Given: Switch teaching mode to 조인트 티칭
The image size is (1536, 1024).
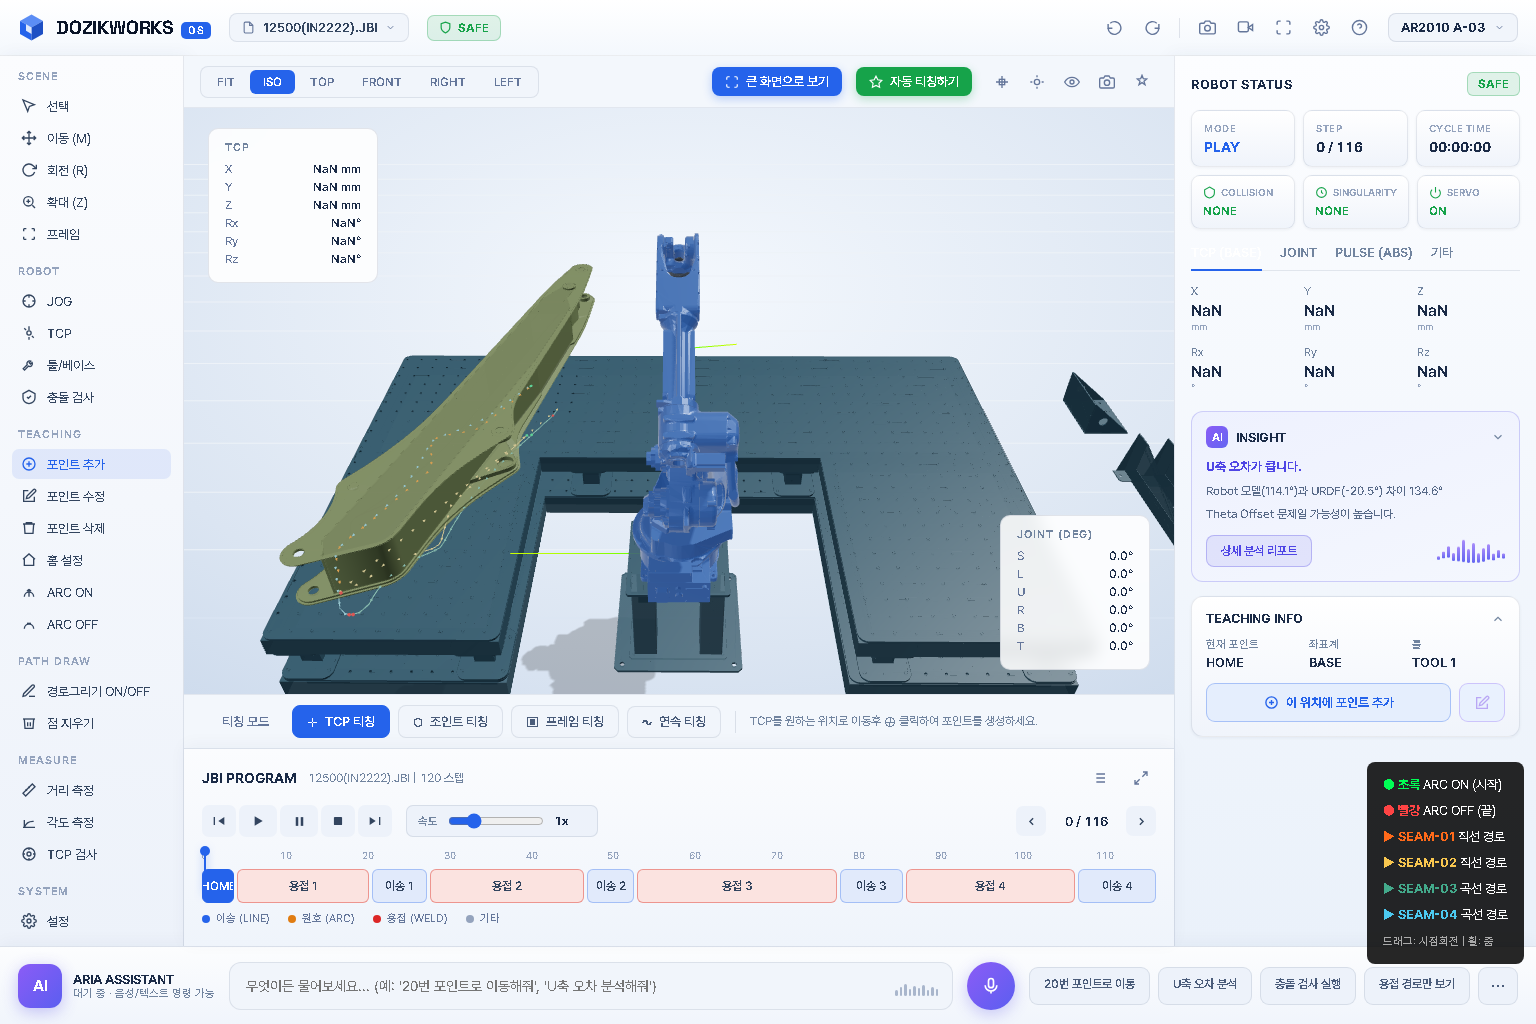Looking at the screenshot, I should tap(450, 721).
